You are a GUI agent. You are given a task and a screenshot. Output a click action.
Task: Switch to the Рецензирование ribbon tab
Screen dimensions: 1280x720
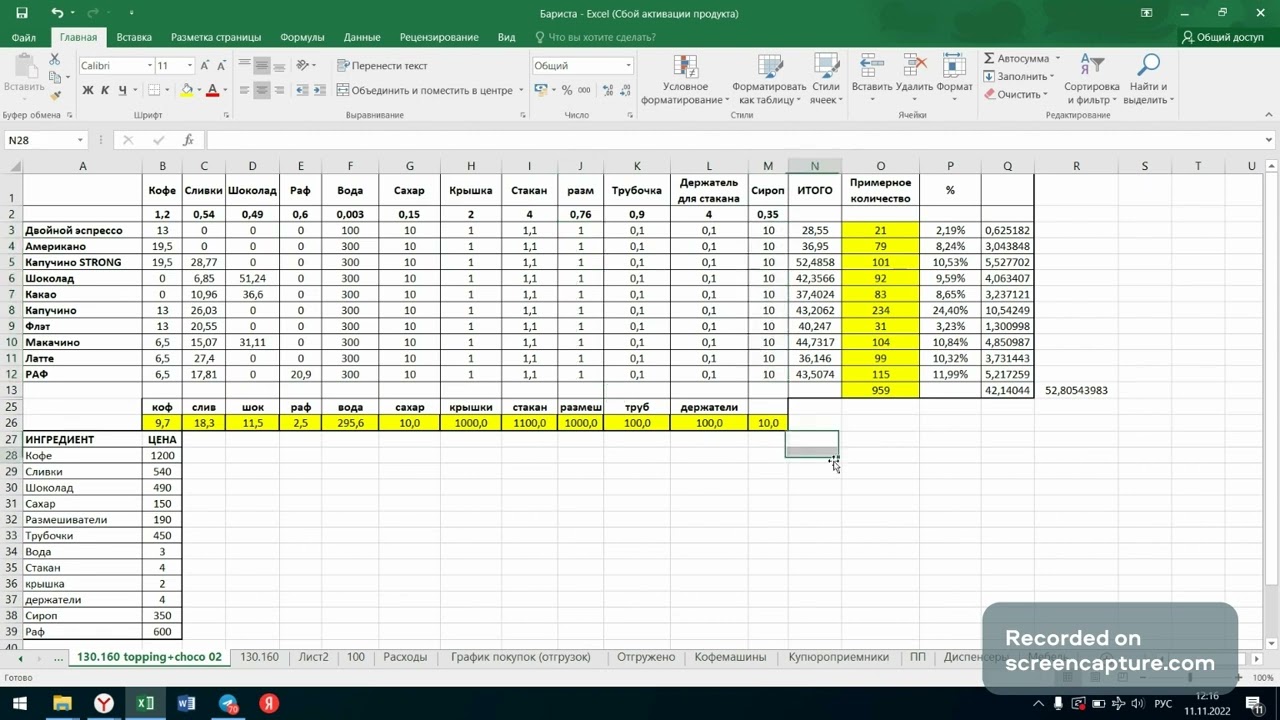[439, 37]
